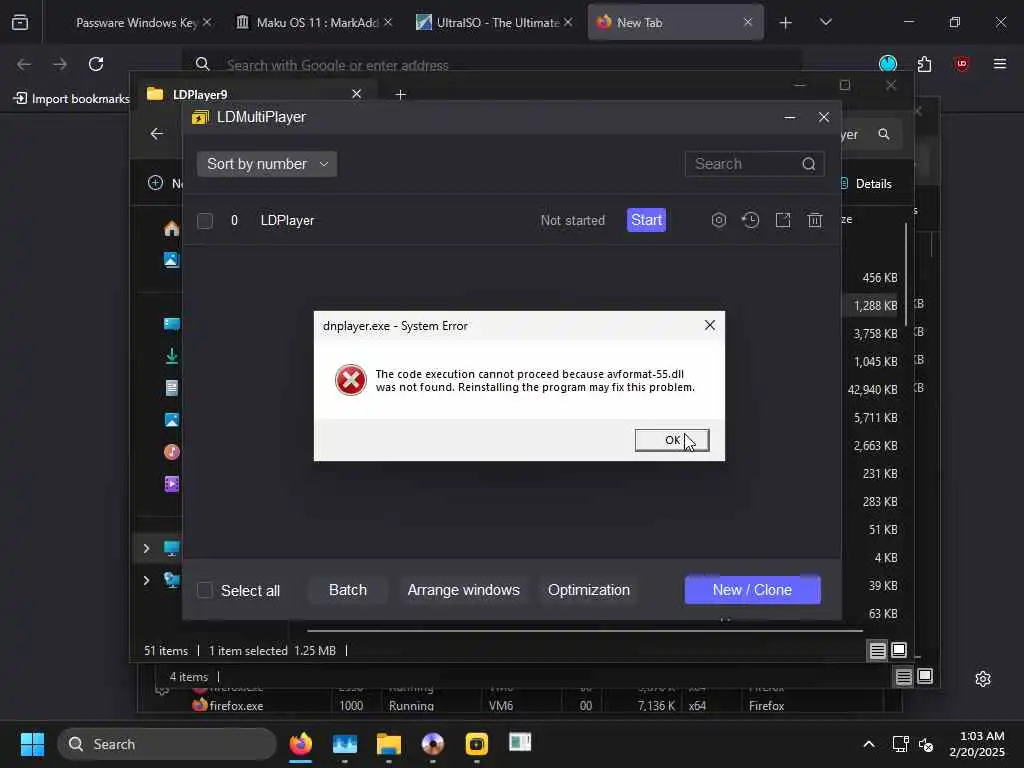Open Firefox account avatar icon
Viewport: 1024px width, 768px height.
888,64
